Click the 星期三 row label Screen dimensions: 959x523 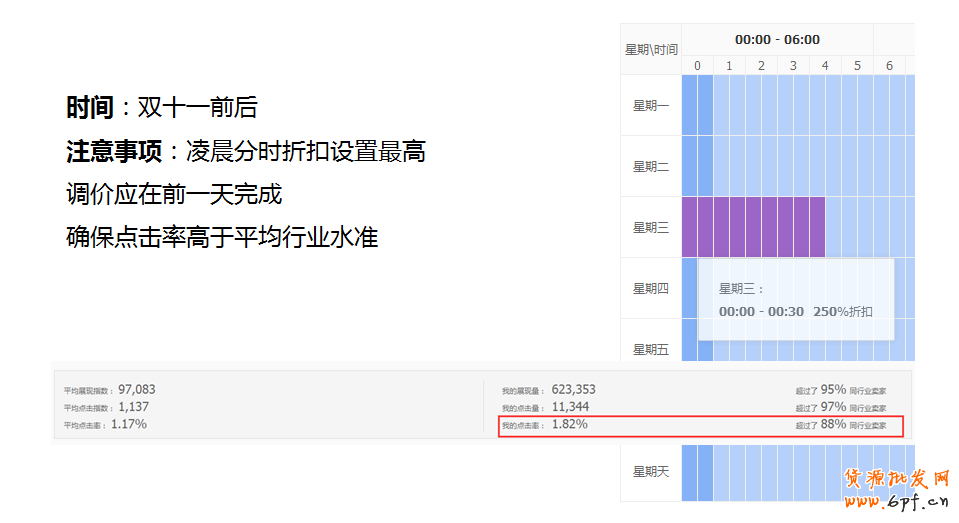click(651, 228)
